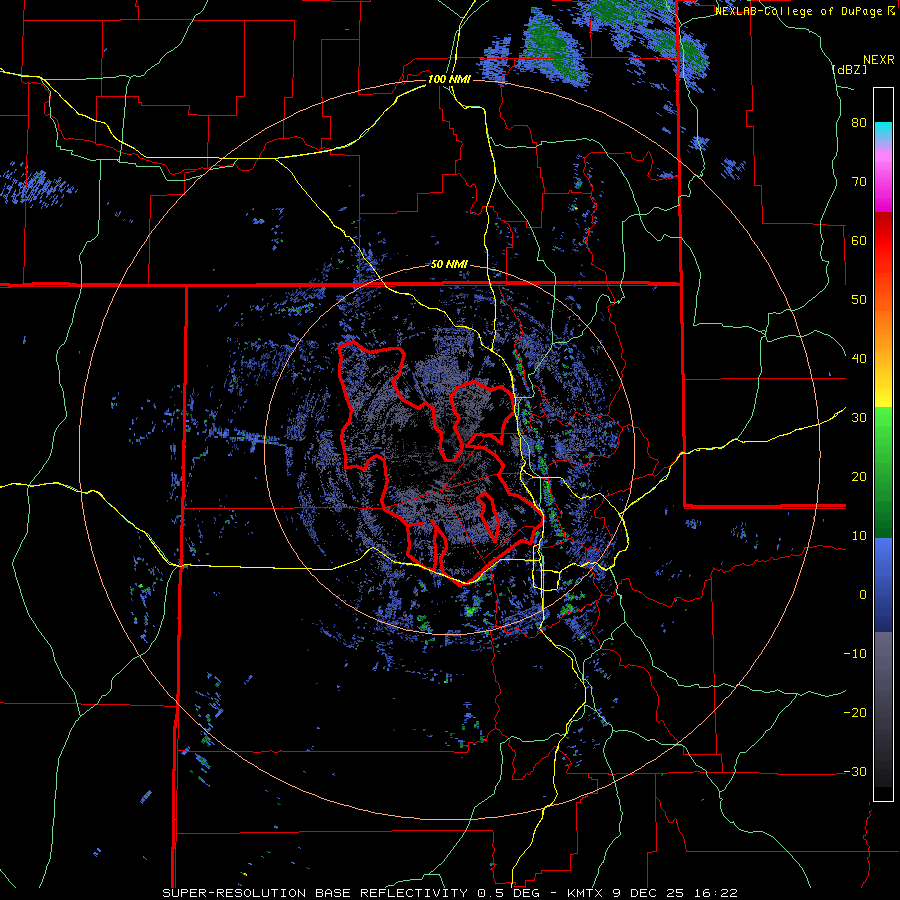
Task: Click the green band of color scale
Action: pos(883,472)
